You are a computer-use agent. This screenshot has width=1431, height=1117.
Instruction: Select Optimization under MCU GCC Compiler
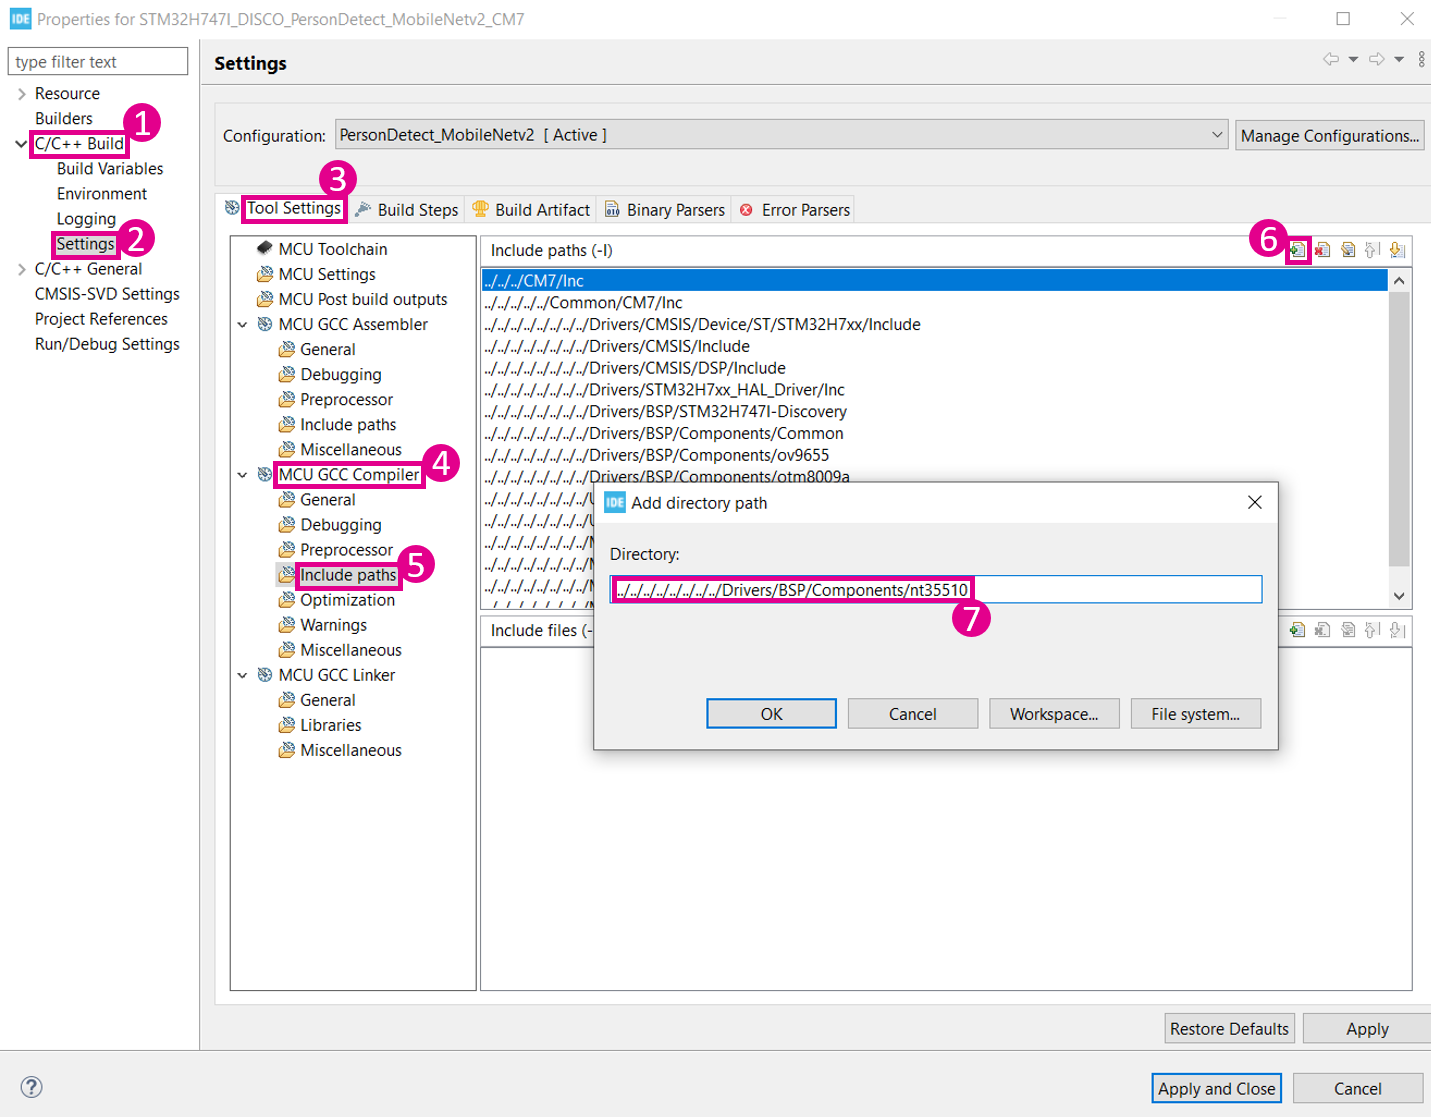pyautogui.click(x=348, y=600)
